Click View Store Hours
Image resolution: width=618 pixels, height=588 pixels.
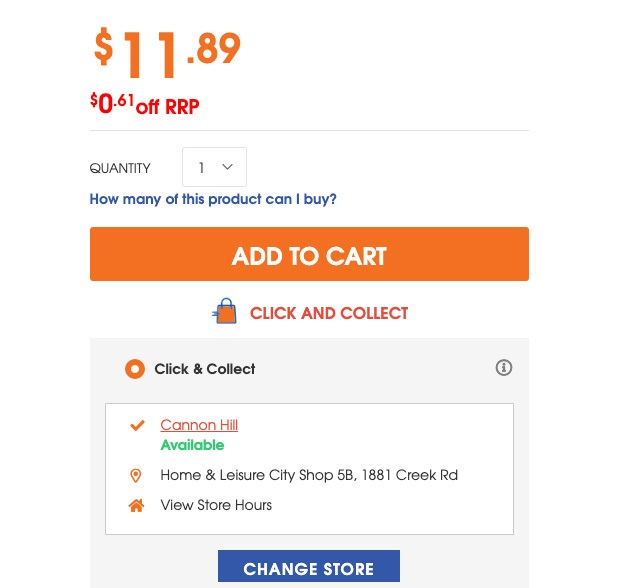point(216,505)
